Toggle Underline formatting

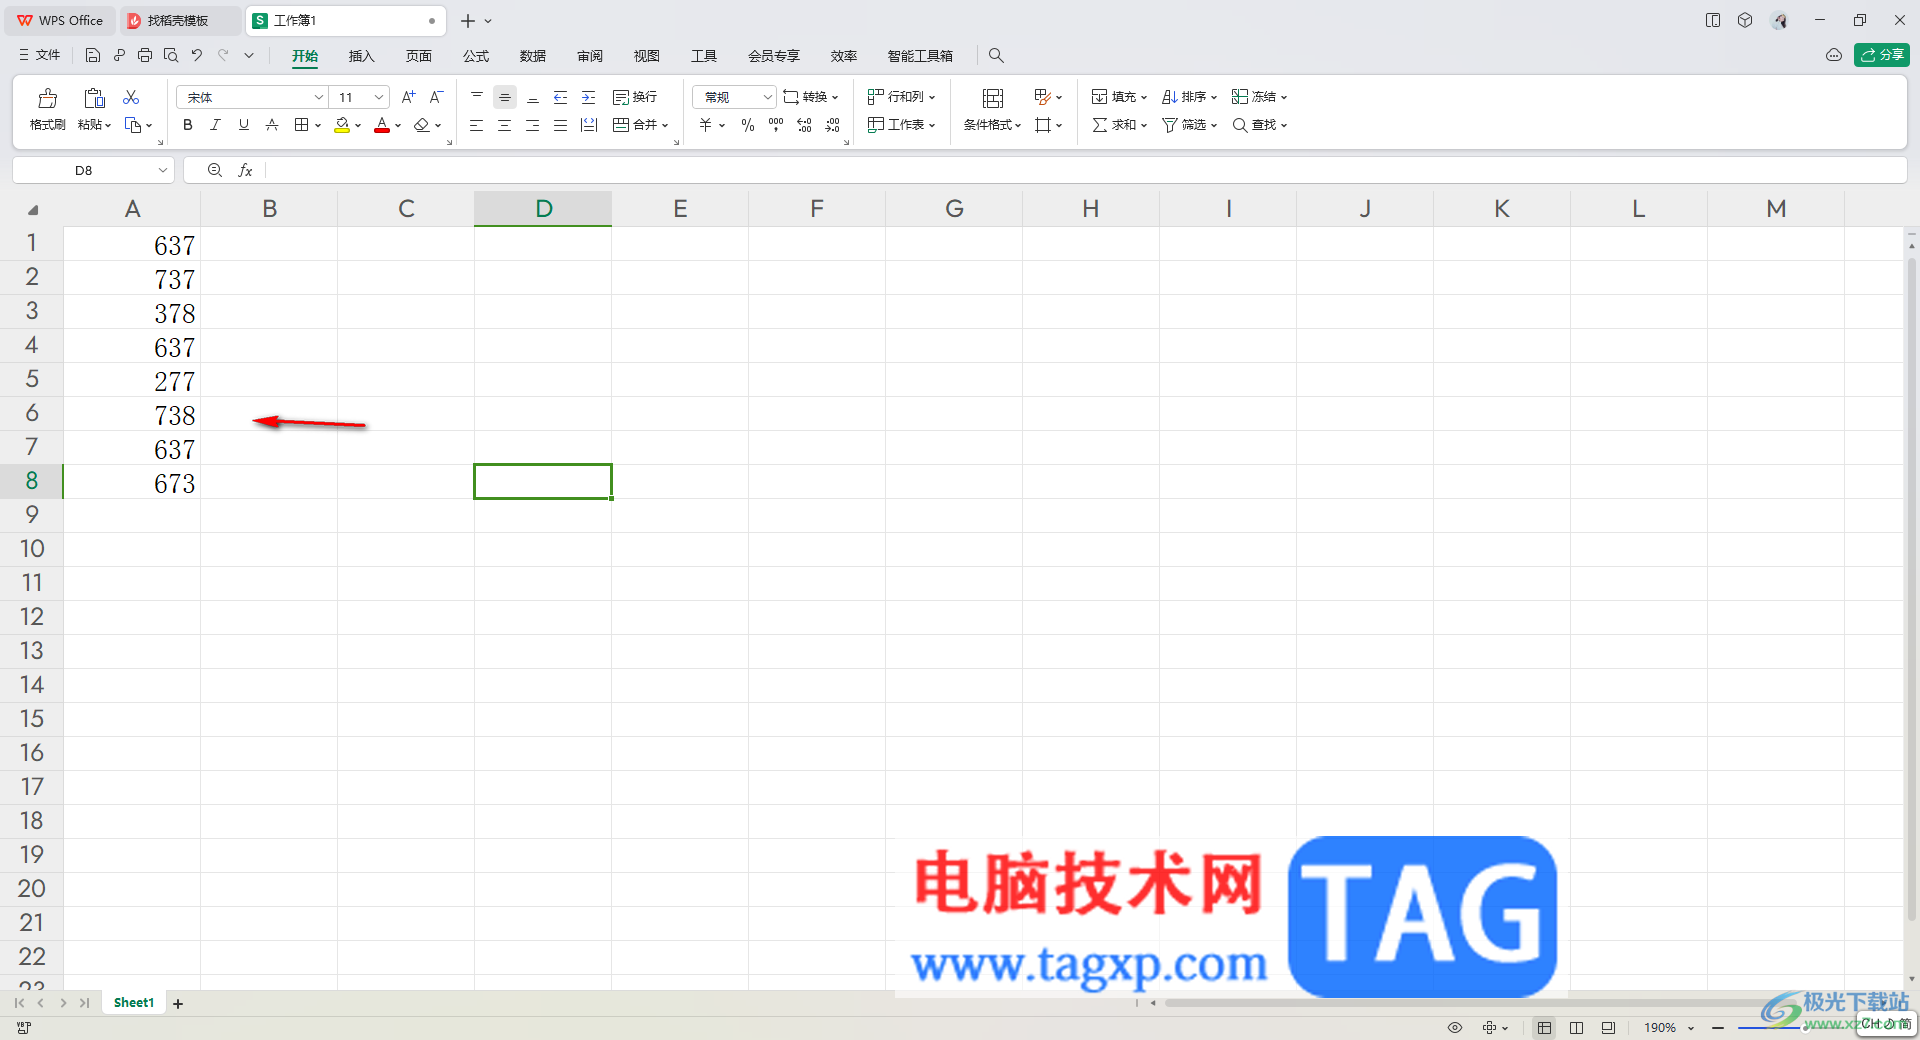[243, 125]
